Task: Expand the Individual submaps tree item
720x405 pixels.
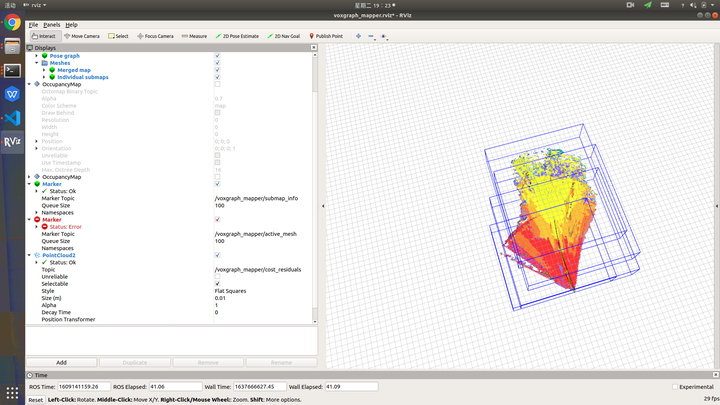Action: click(x=45, y=77)
